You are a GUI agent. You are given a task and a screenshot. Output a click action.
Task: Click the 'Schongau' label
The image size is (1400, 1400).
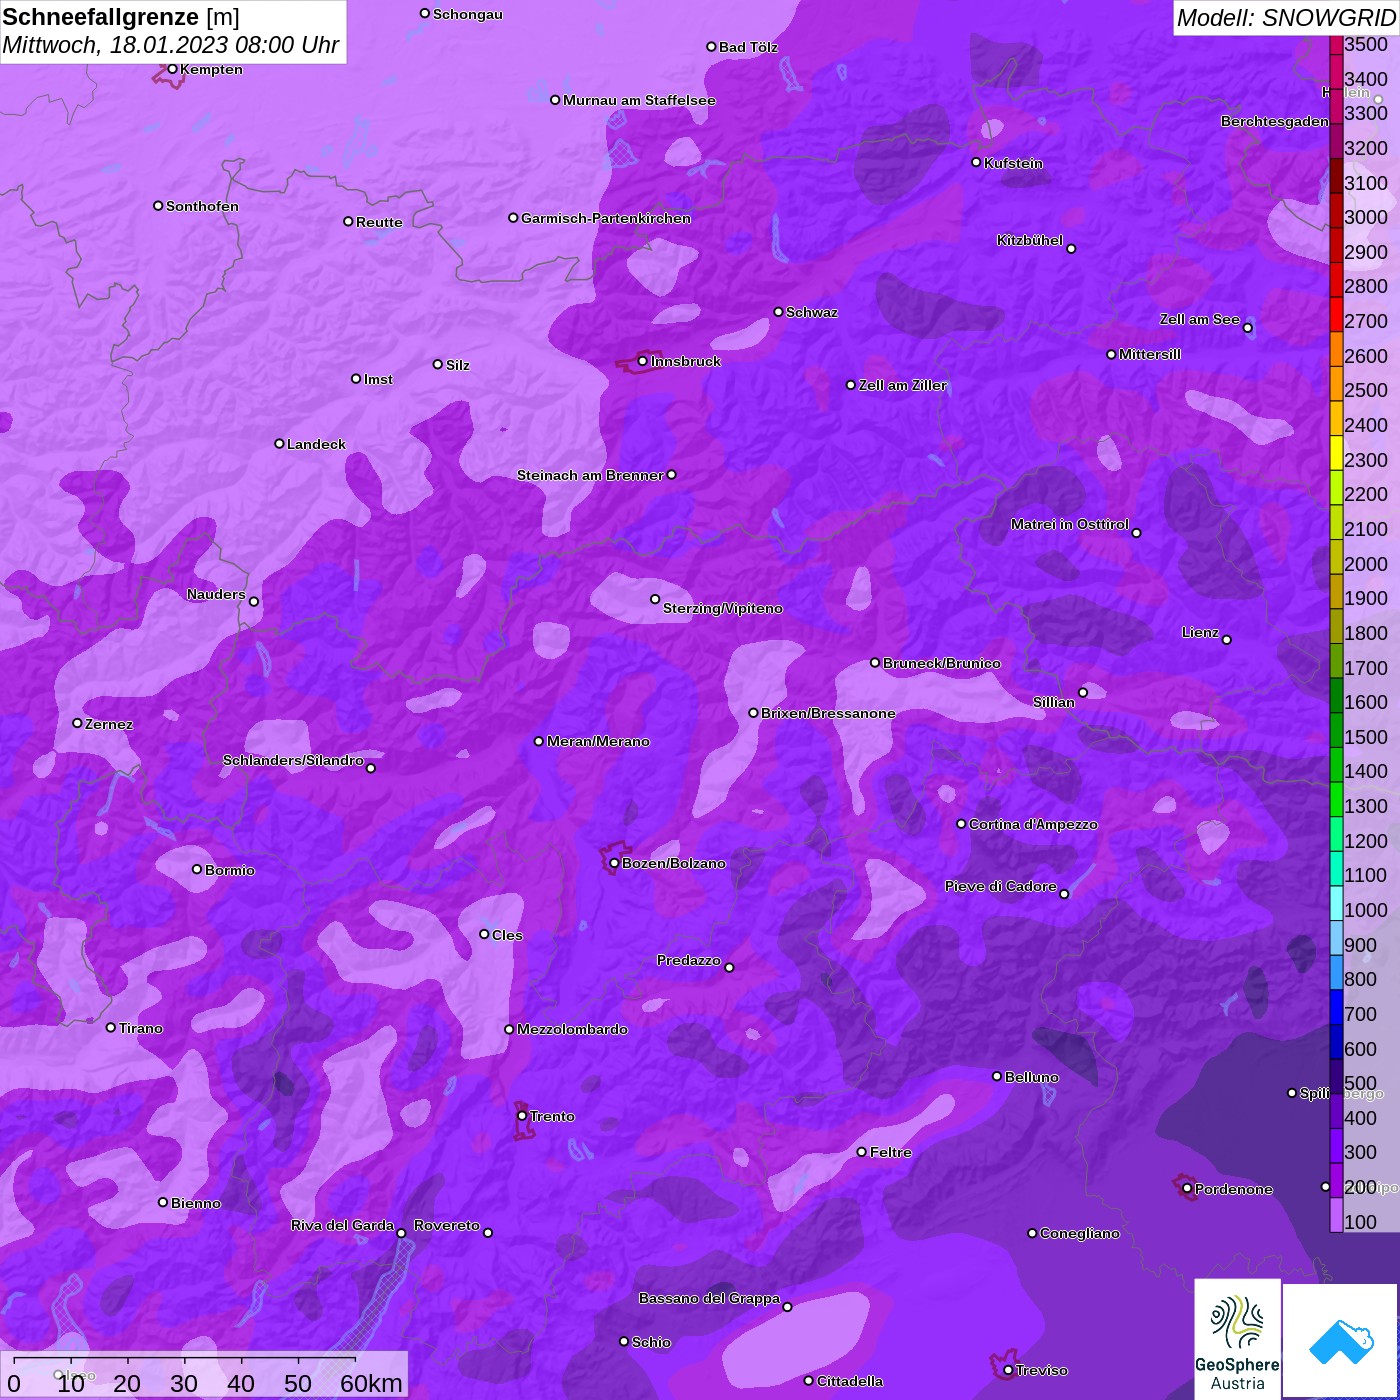(x=468, y=14)
